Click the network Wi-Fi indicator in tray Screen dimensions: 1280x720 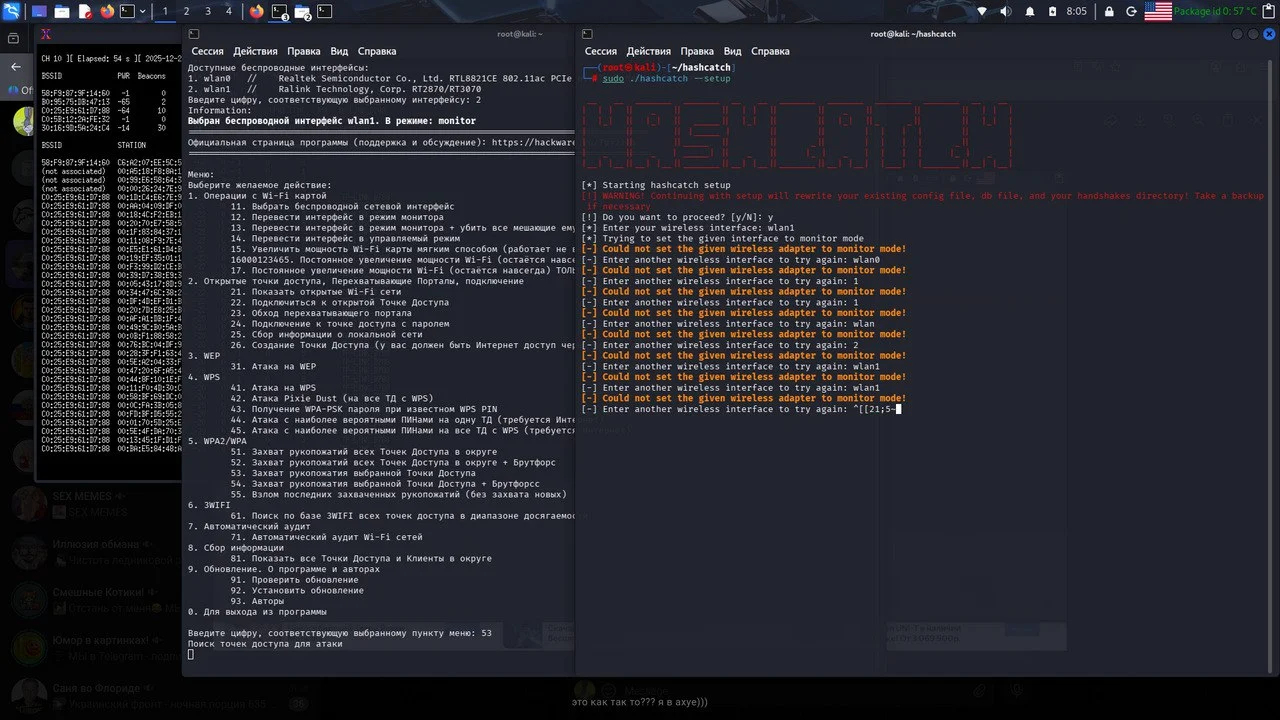click(982, 12)
